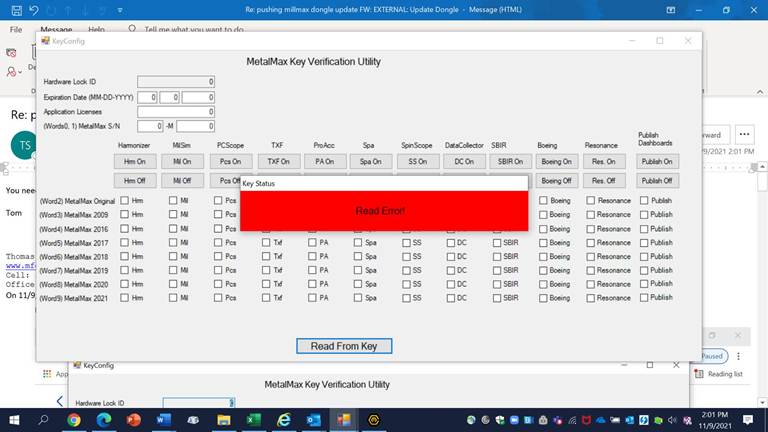Open the Help ribbon tab
The image size is (768, 432).
[x=96, y=29]
